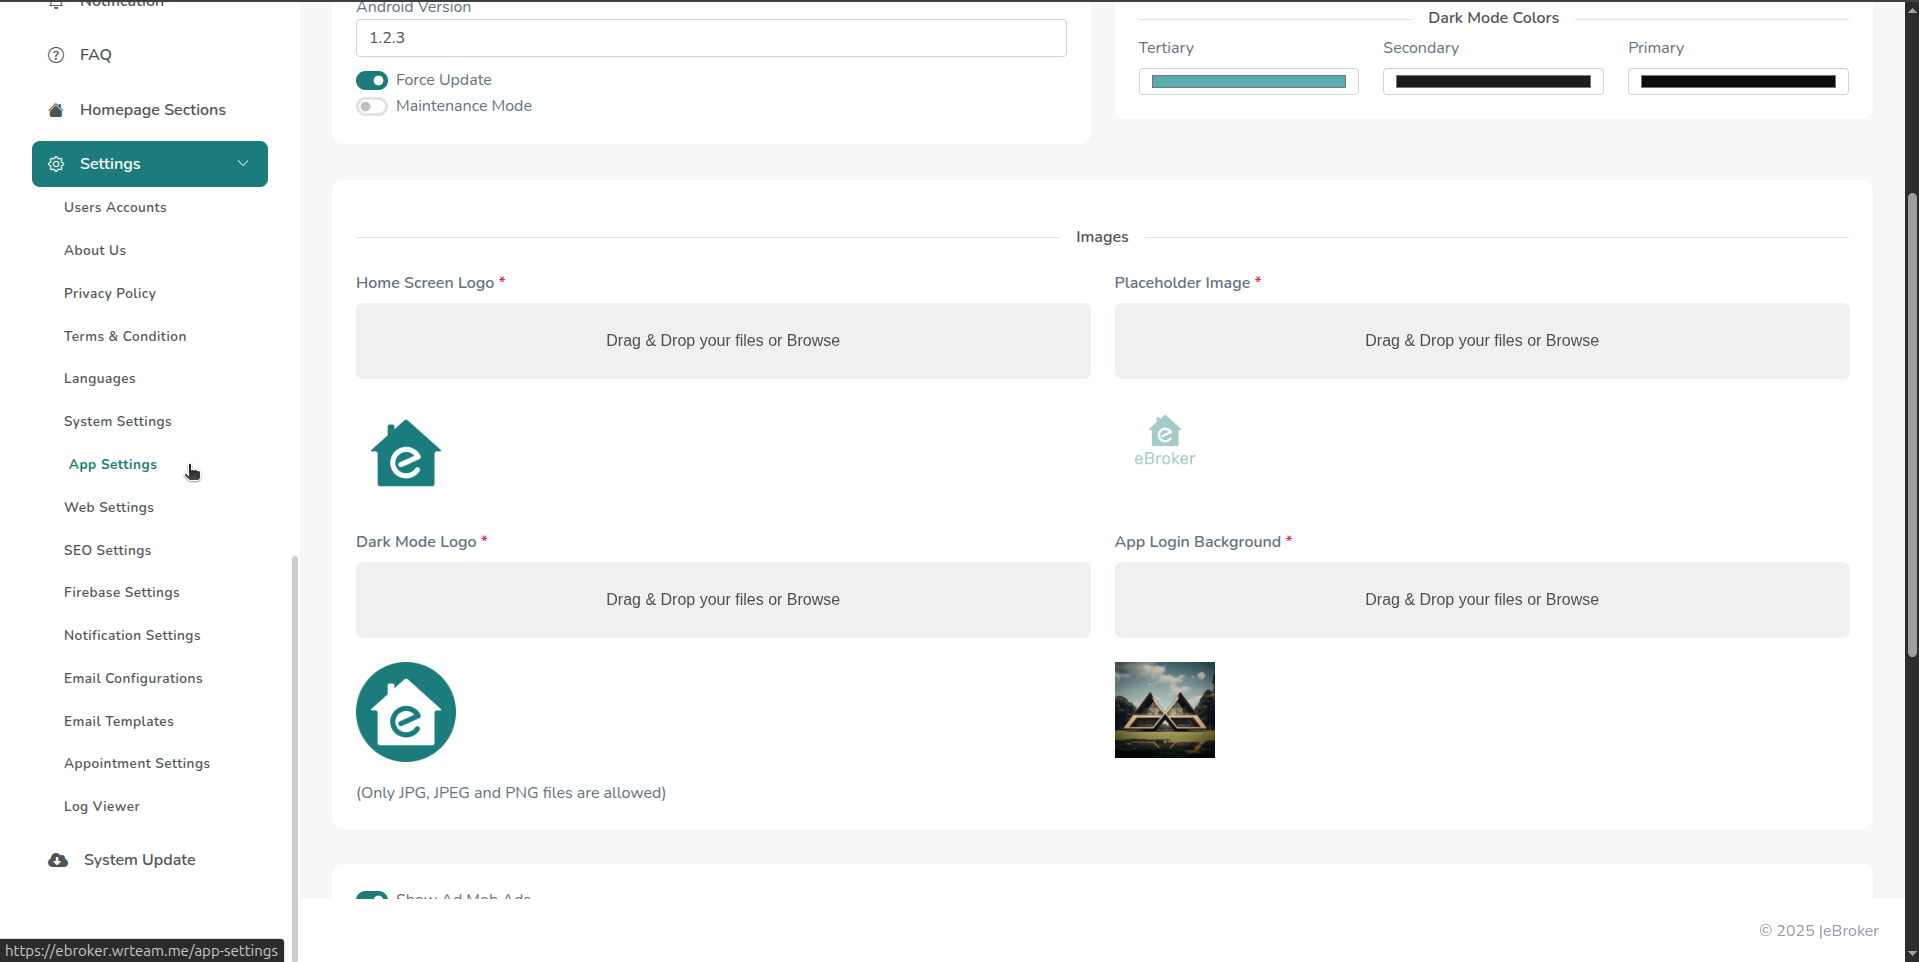Open the Log Viewer
Image resolution: width=1919 pixels, height=962 pixels.
tap(101, 806)
